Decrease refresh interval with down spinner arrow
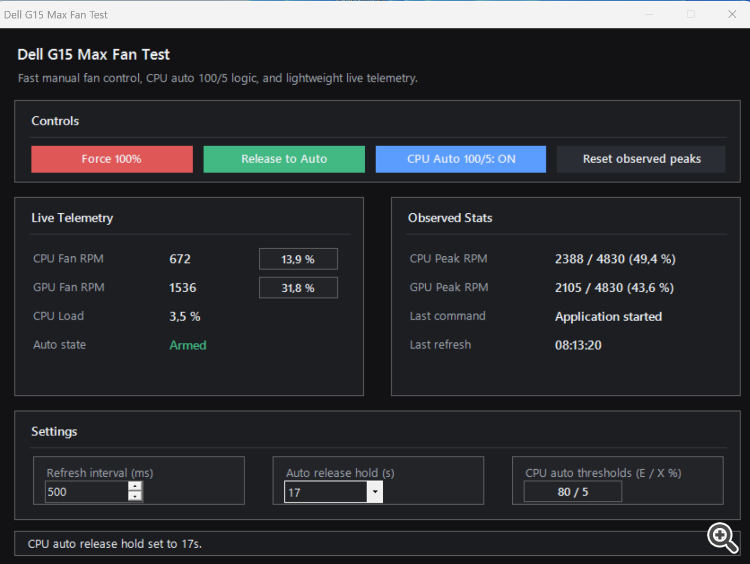Viewport: 750px width, 564px height. [x=135, y=496]
